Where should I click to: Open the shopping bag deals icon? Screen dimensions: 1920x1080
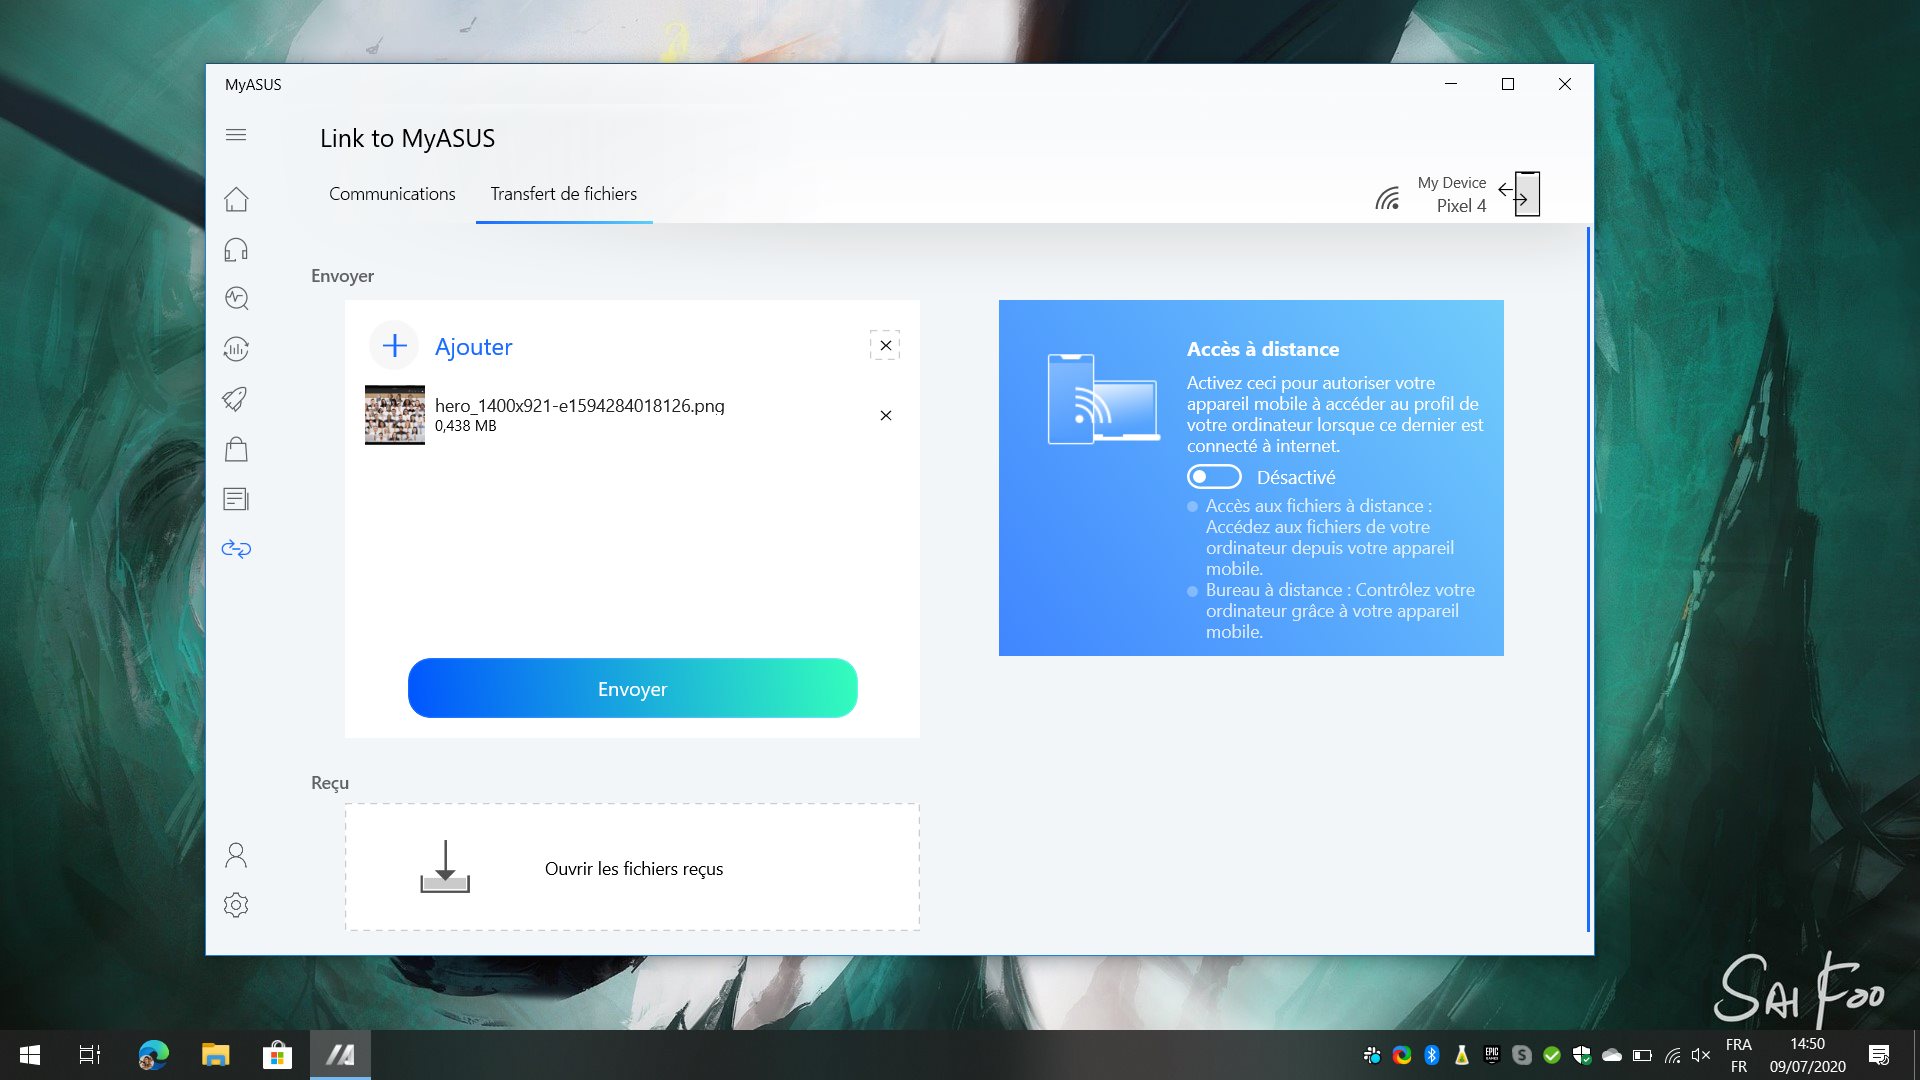tap(236, 449)
